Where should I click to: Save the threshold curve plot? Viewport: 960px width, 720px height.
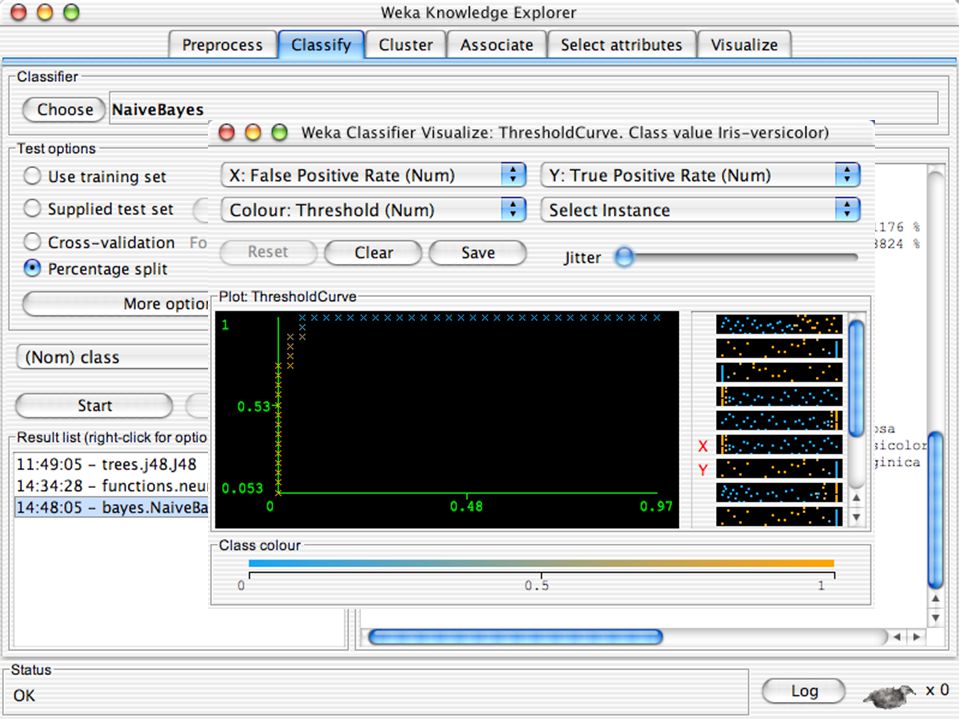[x=478, y=252]
